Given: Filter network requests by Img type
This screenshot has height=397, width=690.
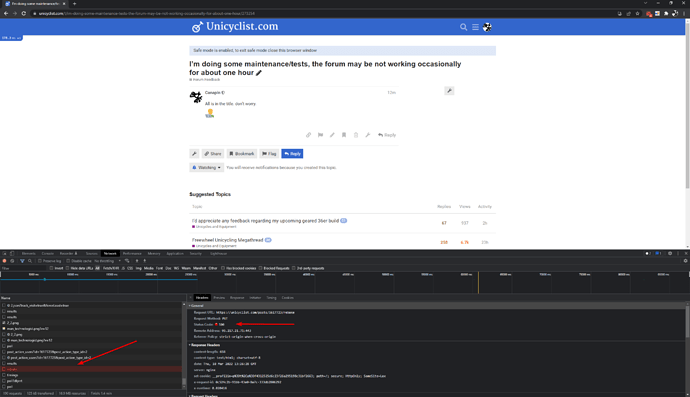Looking at the screenshot, I should [139, 268].
